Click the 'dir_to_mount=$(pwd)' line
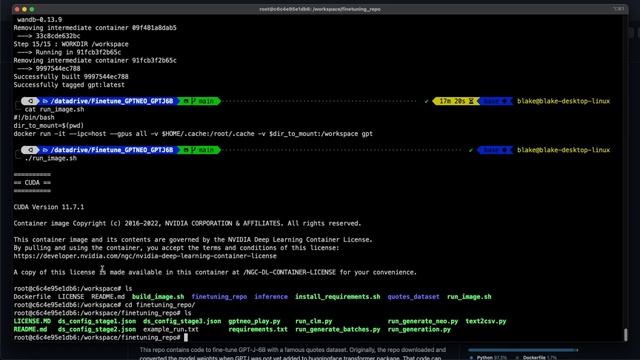The image size is (640, 360). point(49,125)
